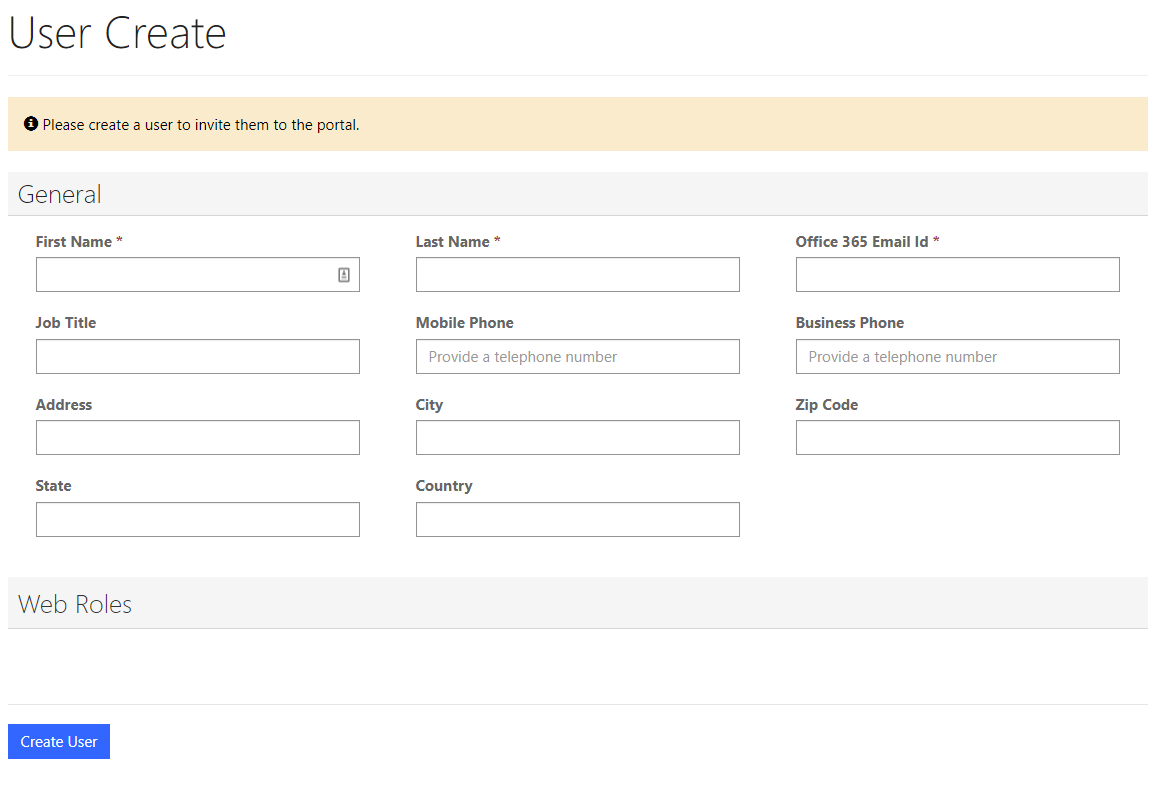This screenshot has height=795, width=1159.
Task: Click the Business Phone label
Action: [849, 323]
